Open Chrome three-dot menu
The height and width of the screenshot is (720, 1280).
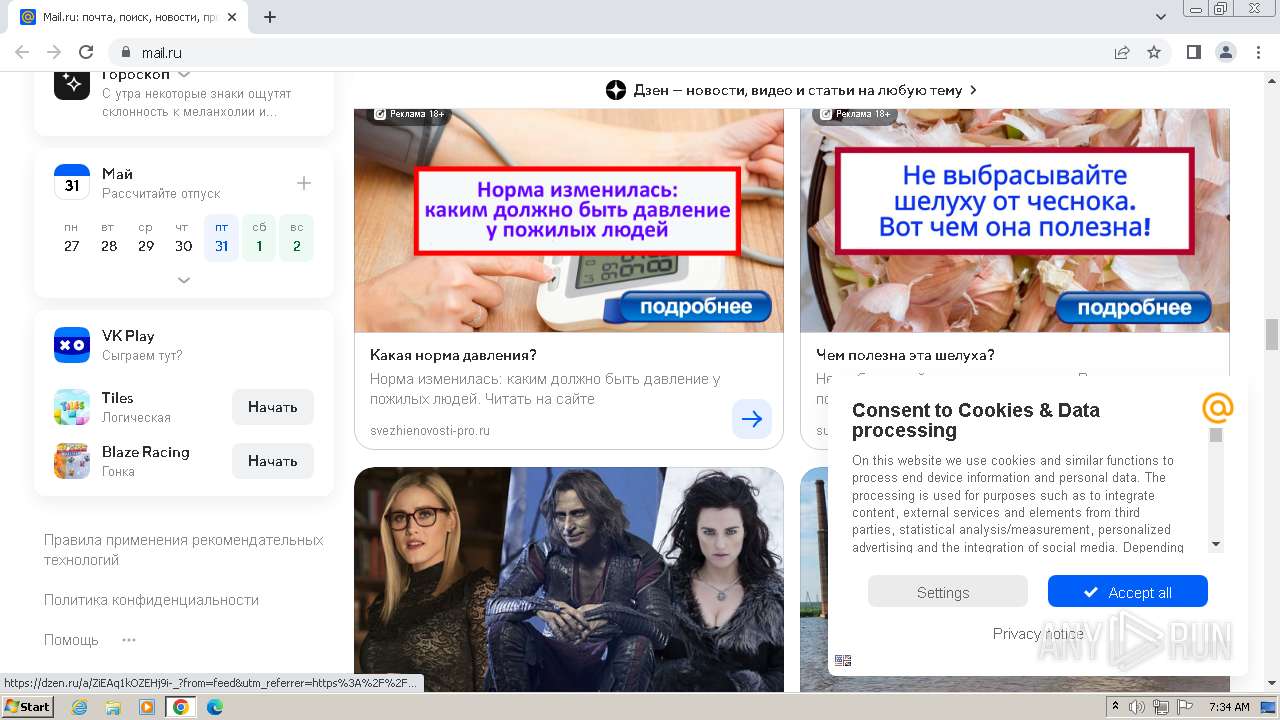pyautogui.click(x=1257, y=52)
